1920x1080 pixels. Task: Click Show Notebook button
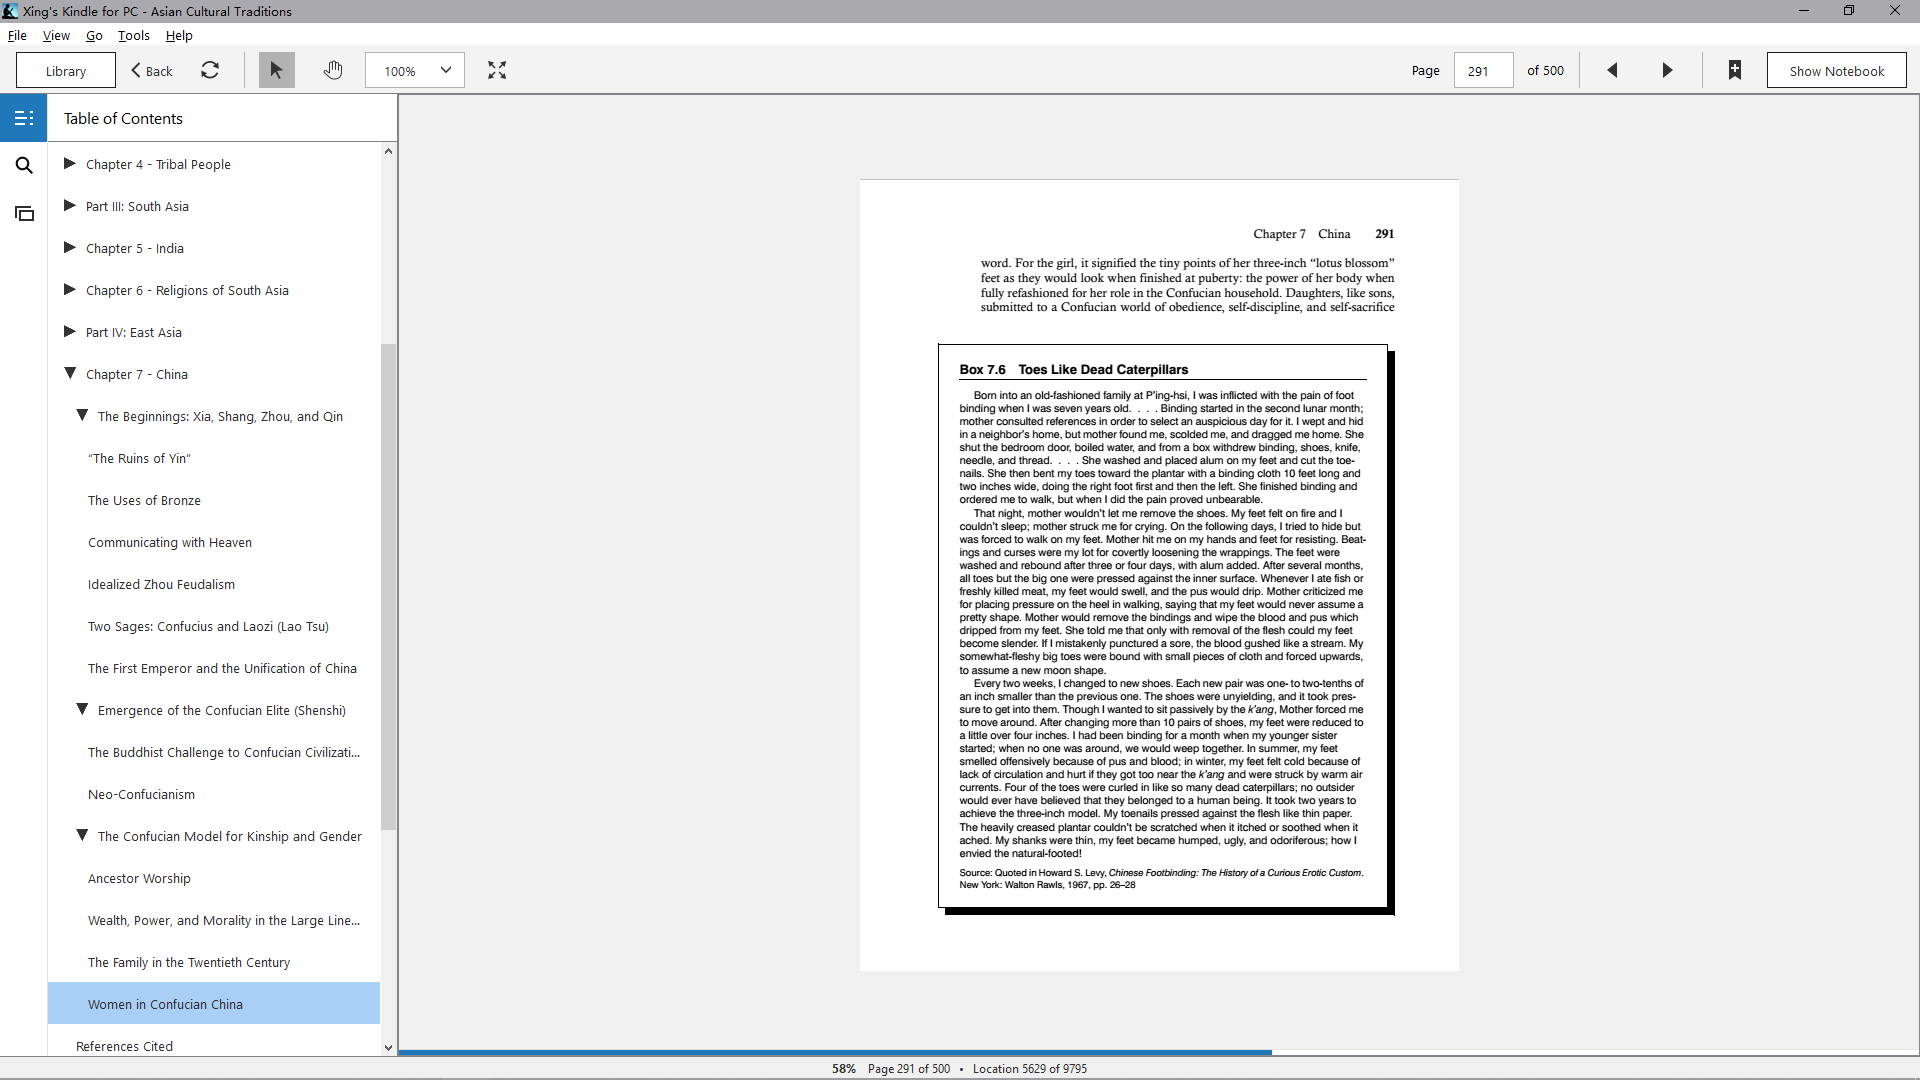[x=1836, y=70]
